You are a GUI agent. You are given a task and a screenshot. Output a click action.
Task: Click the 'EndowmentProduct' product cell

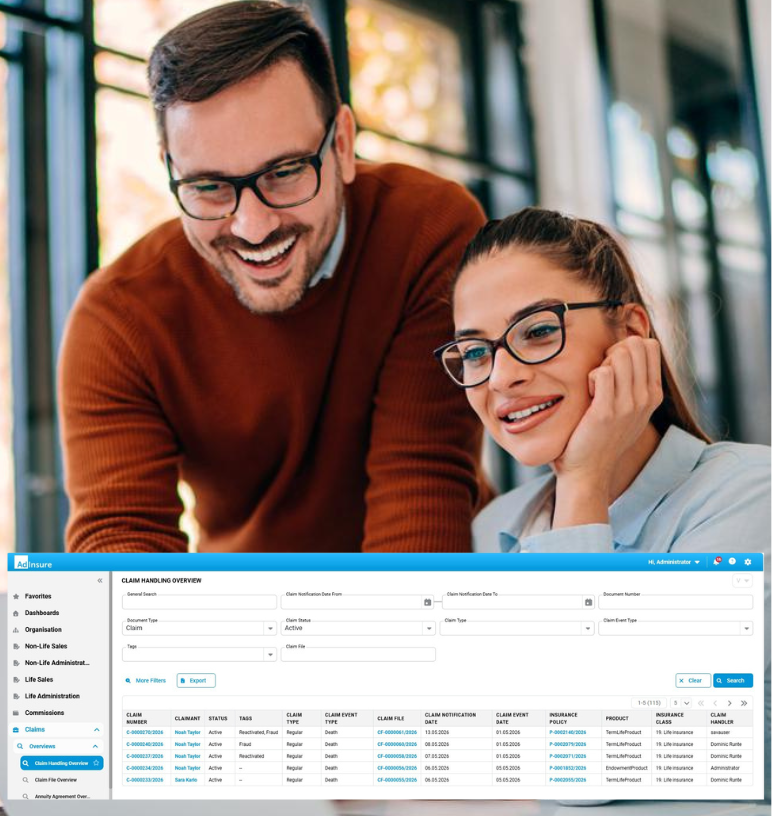(627, 768)
